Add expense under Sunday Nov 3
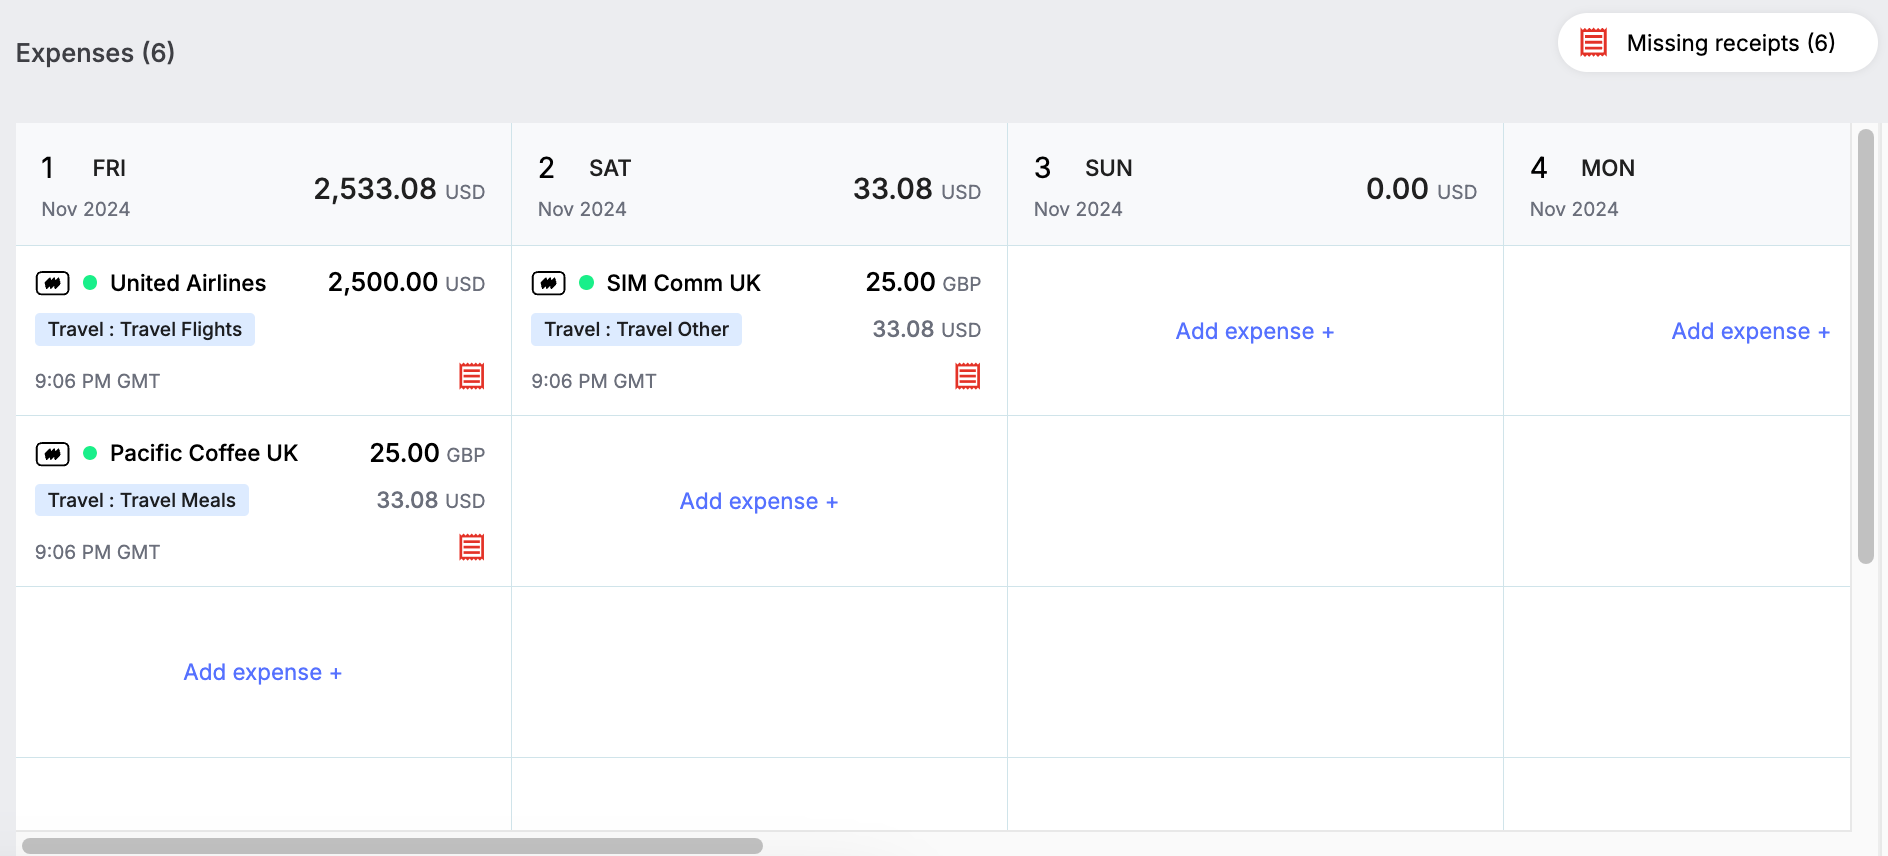1888x856 pixels. (1255, 331)
